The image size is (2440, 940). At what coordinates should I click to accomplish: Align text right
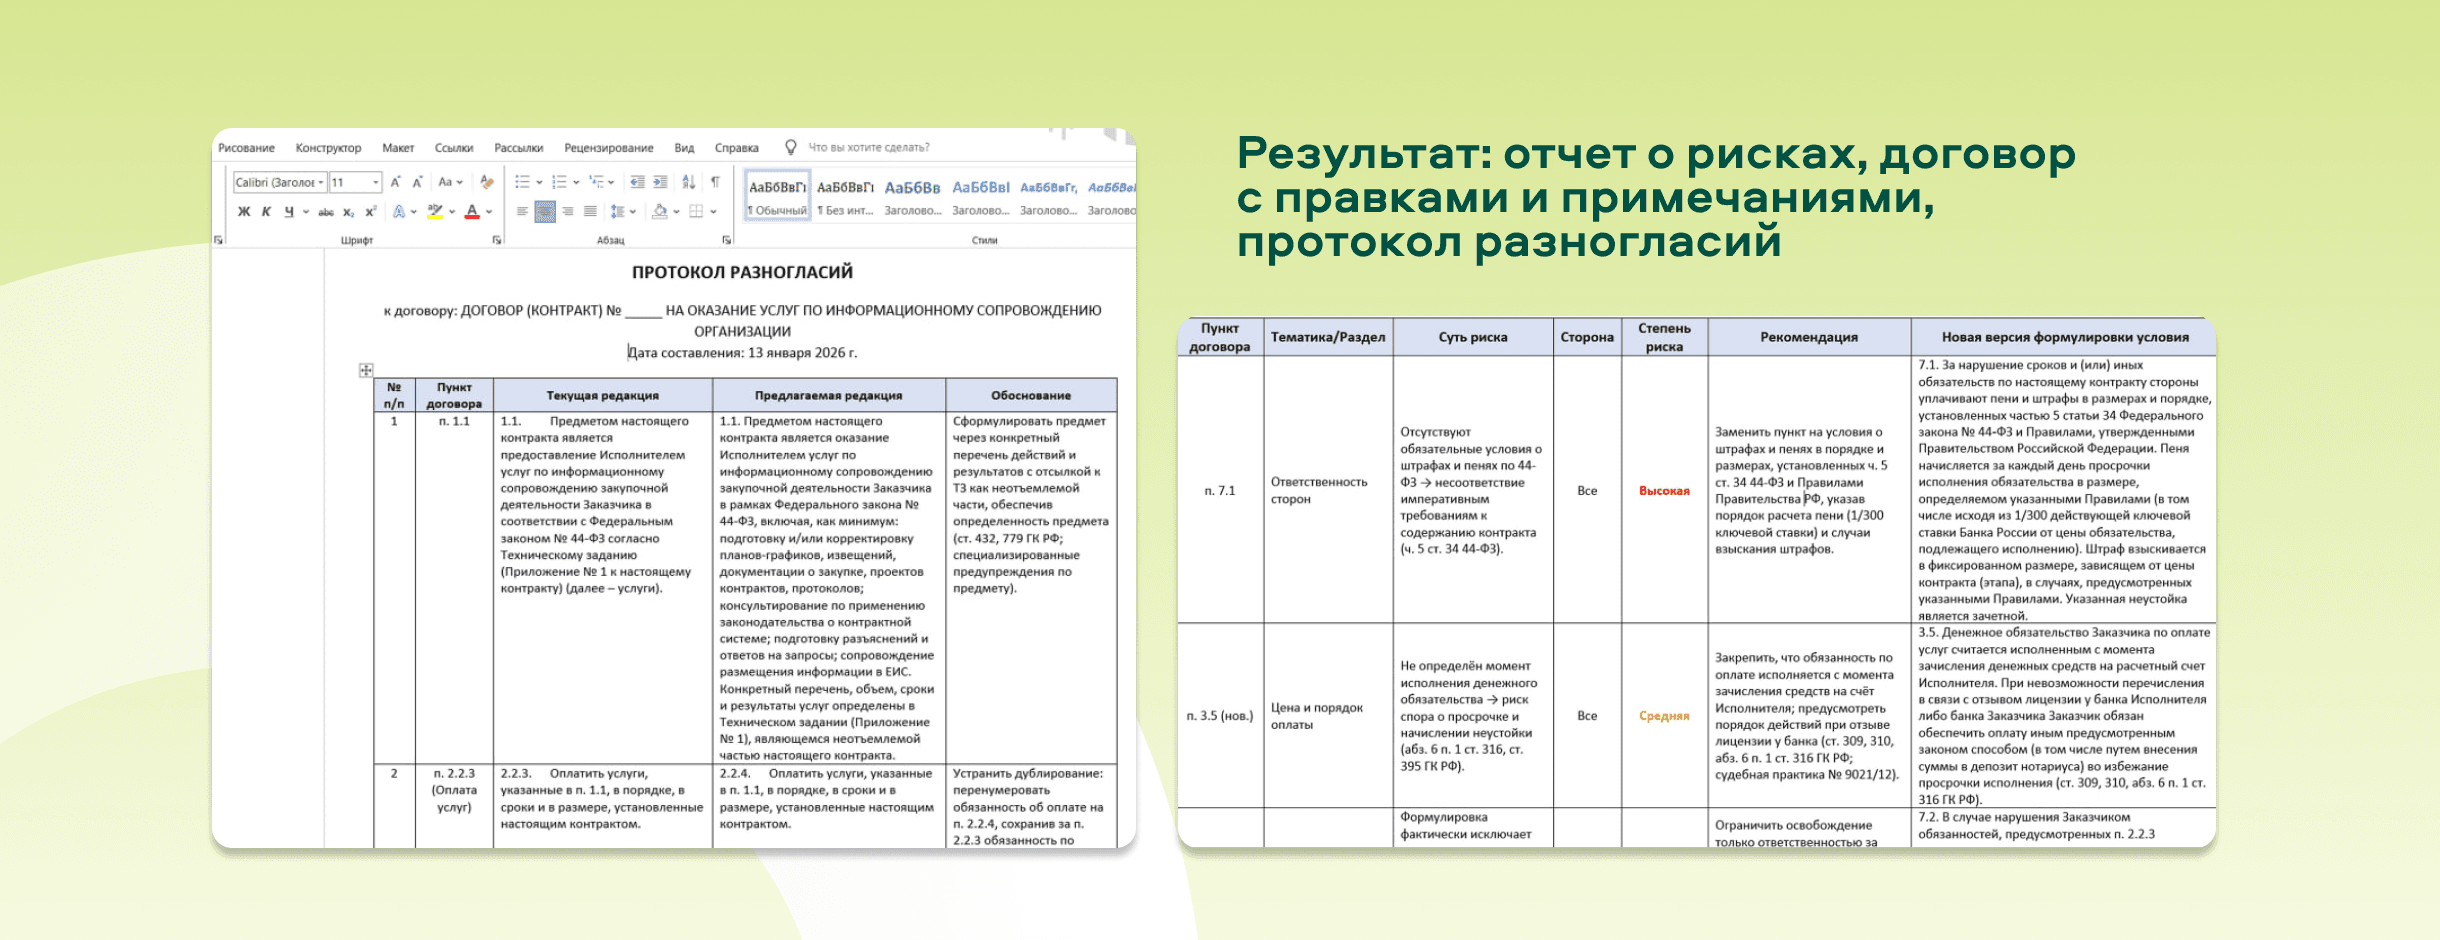coord(568,212)
